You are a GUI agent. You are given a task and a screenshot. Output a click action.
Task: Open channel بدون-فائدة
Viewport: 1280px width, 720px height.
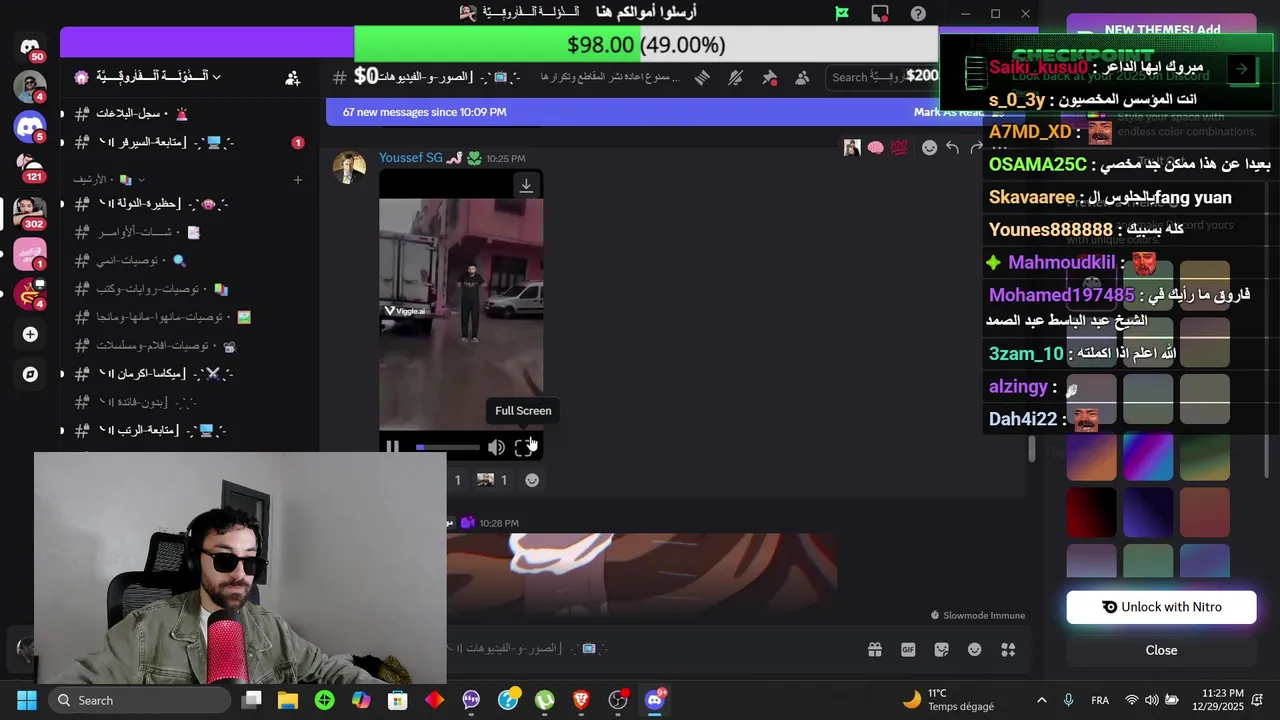click(188, 402)
